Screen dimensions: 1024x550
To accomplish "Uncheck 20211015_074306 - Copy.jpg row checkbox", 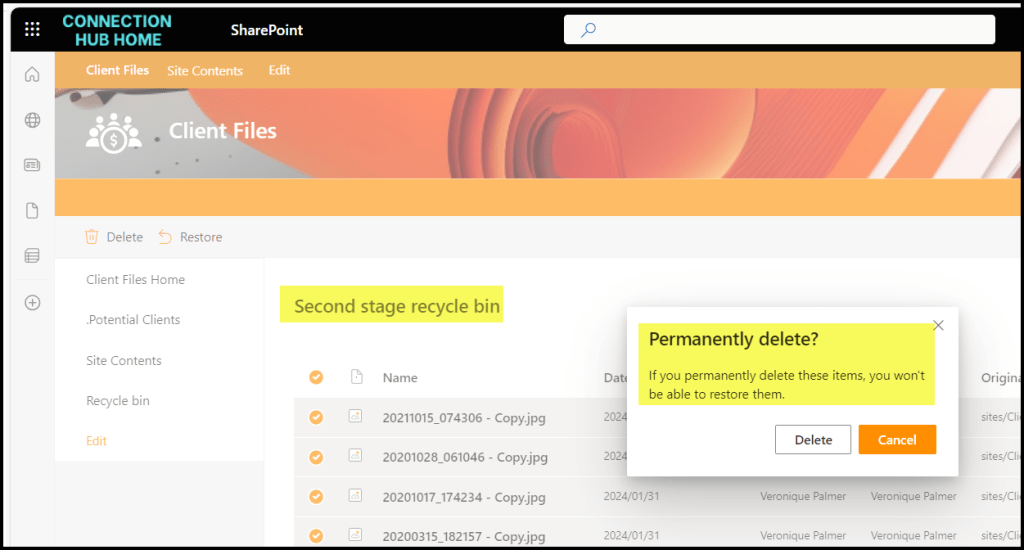I will pyautogui.click(x=316, y=417).
